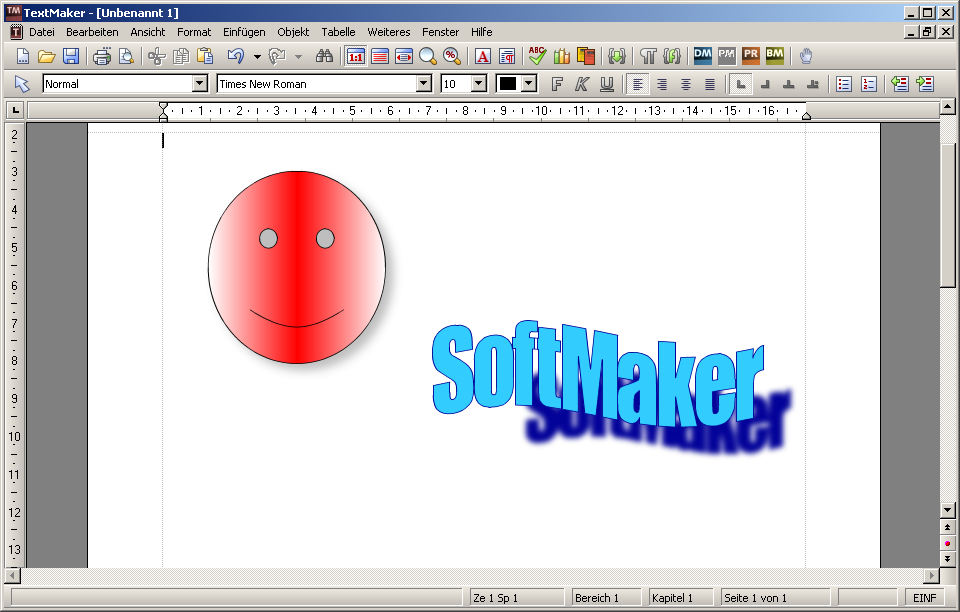The height and width of the screenshot is (612, 960).
Task: Open the Objekt menu
Action: click(x=293, y=32)
